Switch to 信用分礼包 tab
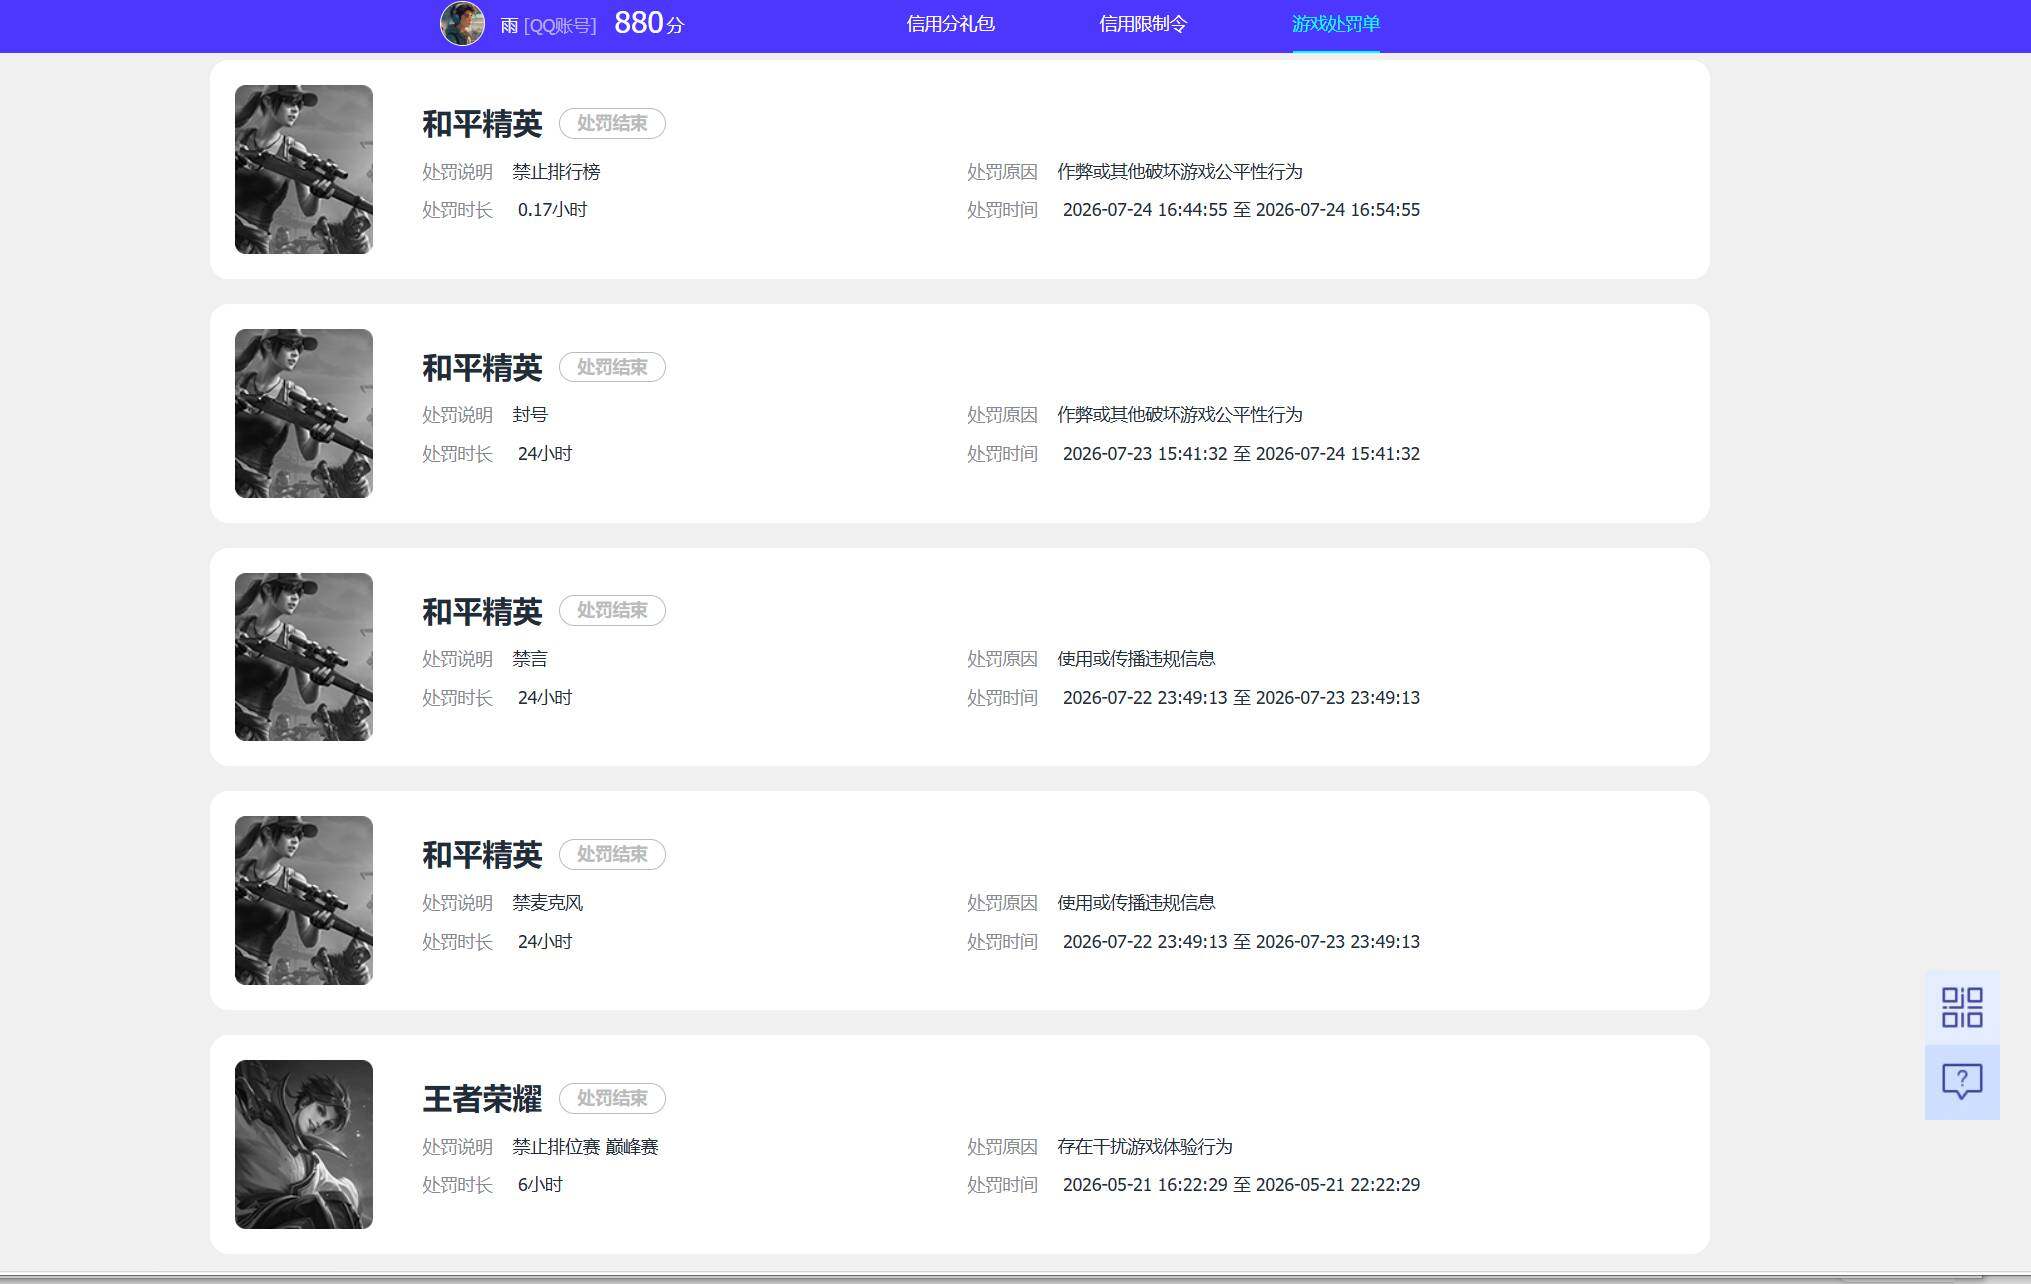The image size is (2031, 1284). [950, 24]
